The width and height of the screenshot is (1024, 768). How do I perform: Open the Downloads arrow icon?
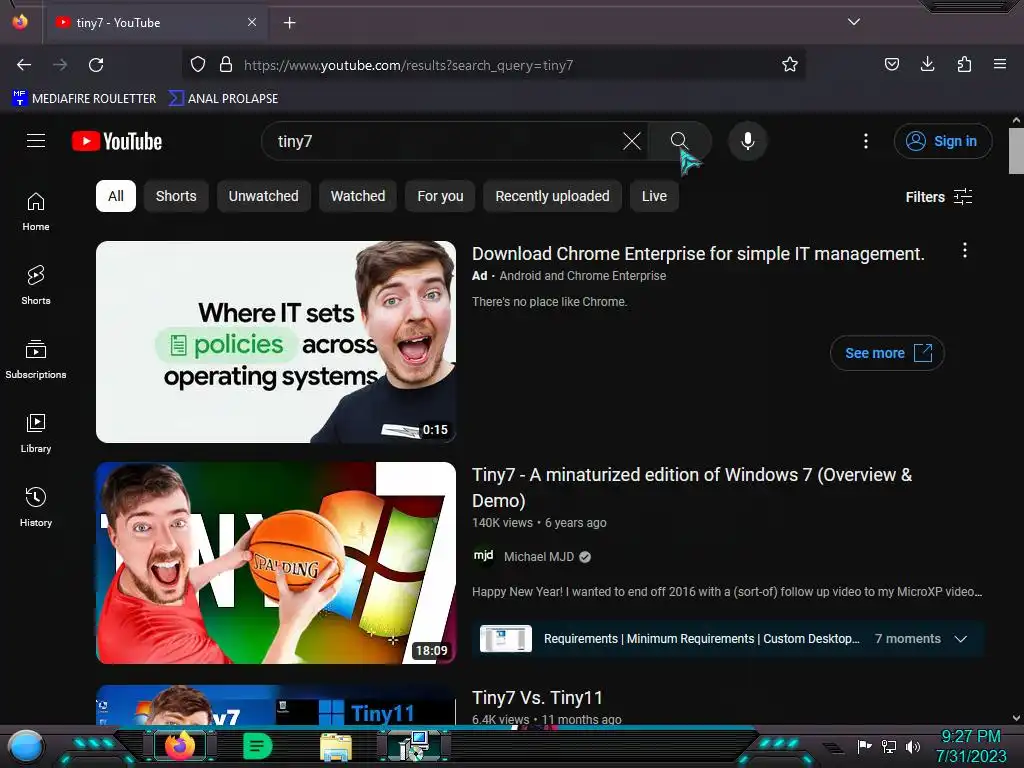[x=927, y=65]
